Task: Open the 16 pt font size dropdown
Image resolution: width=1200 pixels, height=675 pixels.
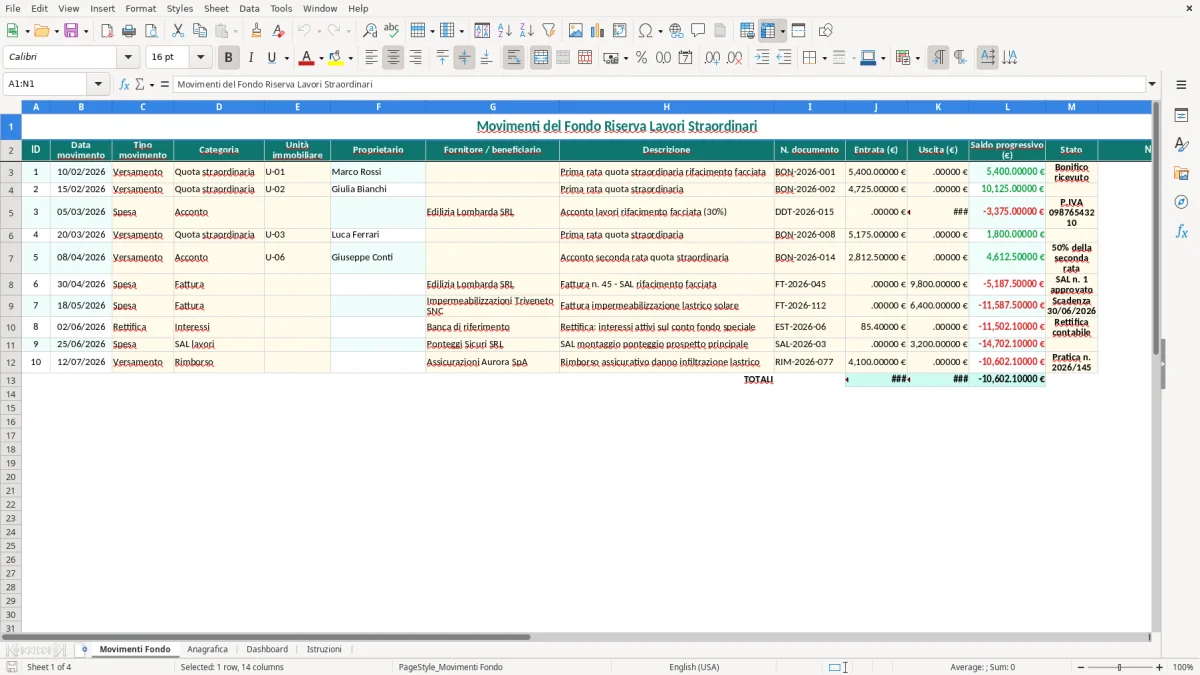Action: click(x=200, y=58)
